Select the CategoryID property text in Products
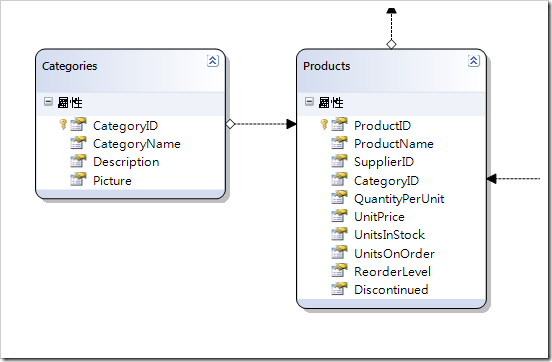 (386, 181)
